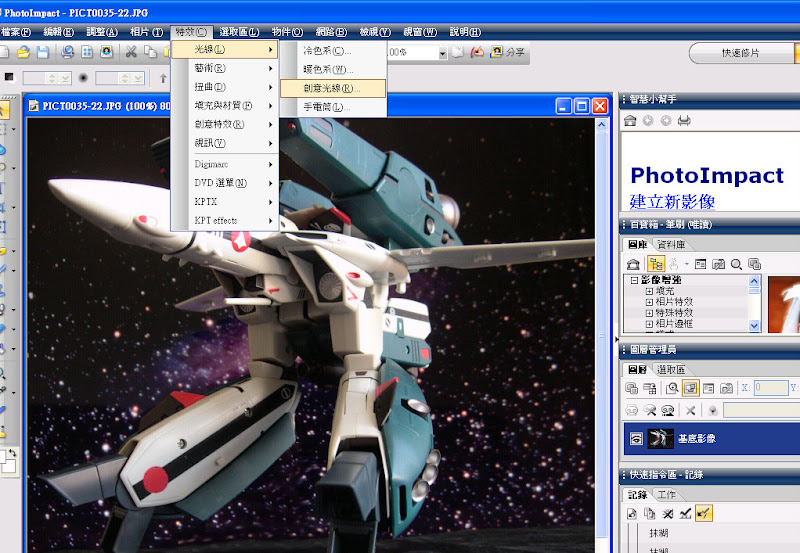This screenshot has height=553, width=800.
Task: Open the 填充與材質 submenu
Action: tap(225, 106)
